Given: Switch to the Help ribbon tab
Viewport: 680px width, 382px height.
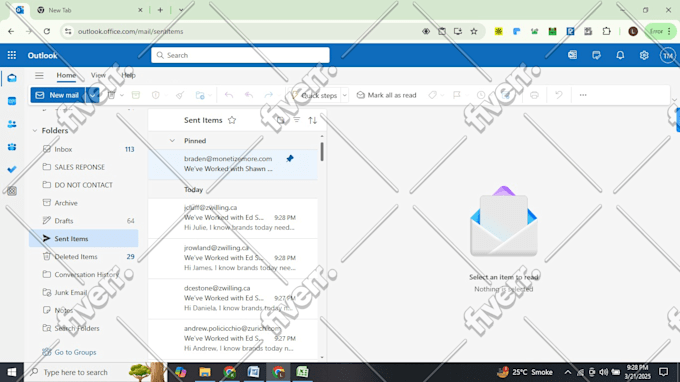Looking at the screenshot, I should click(128, 75).
